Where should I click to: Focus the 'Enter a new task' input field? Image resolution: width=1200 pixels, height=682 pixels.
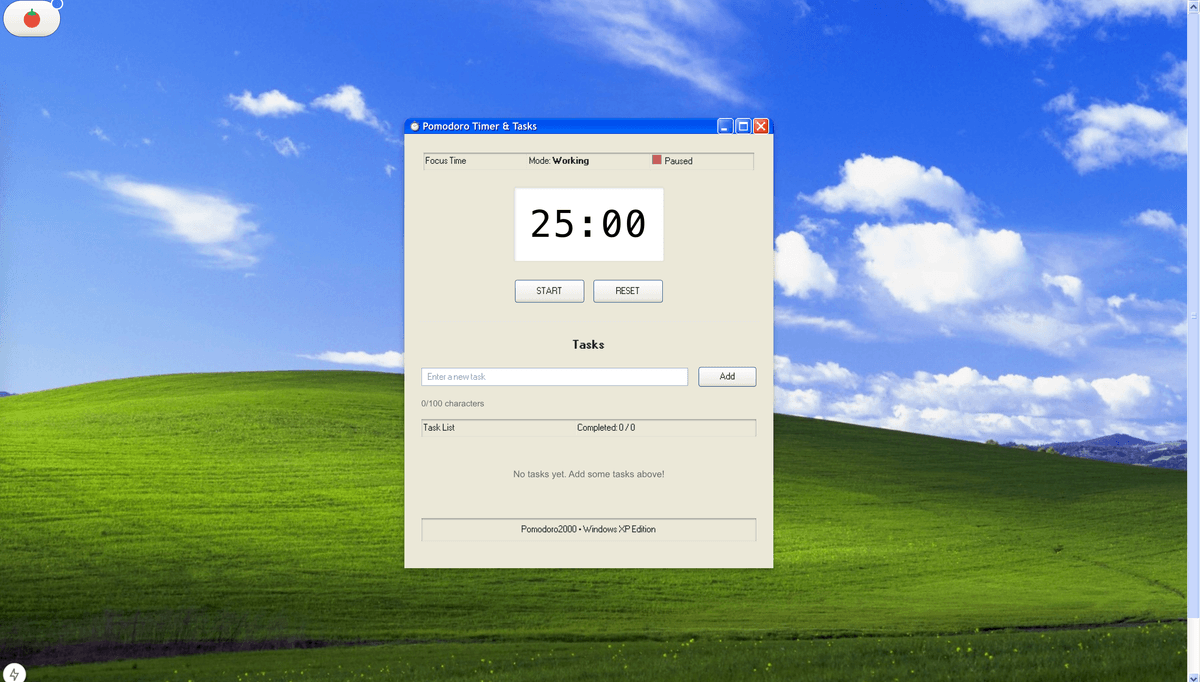tap(555, 377)
